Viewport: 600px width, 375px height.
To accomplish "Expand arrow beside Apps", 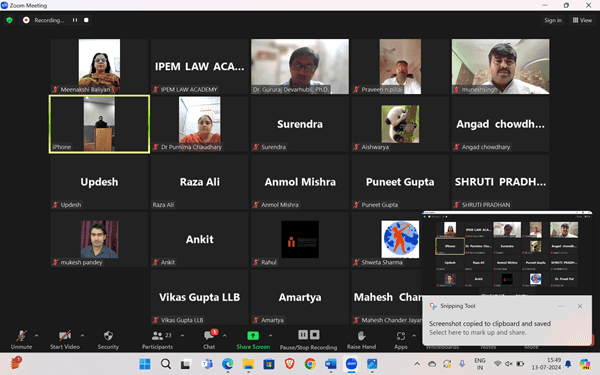I will pos(414,336).
